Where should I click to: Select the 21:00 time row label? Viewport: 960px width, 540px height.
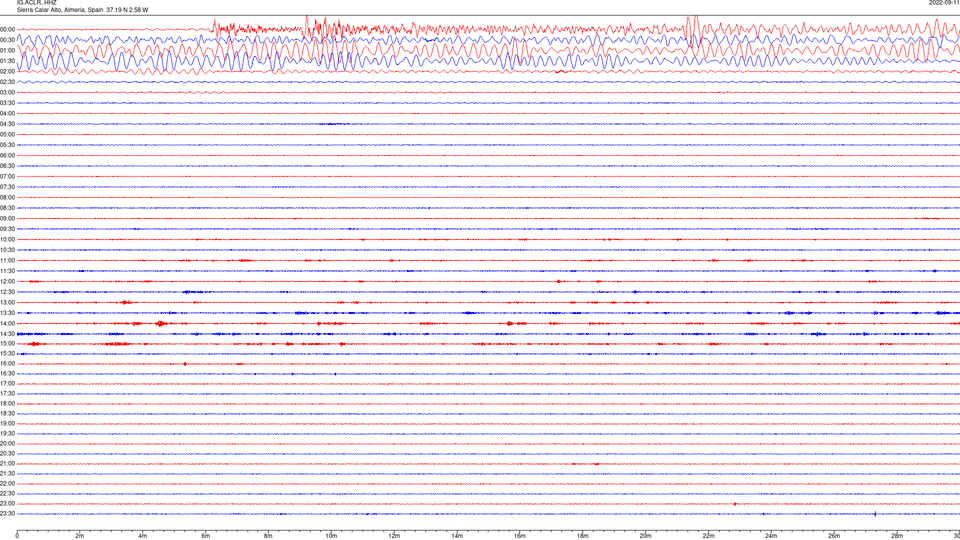tap(7, 463)
